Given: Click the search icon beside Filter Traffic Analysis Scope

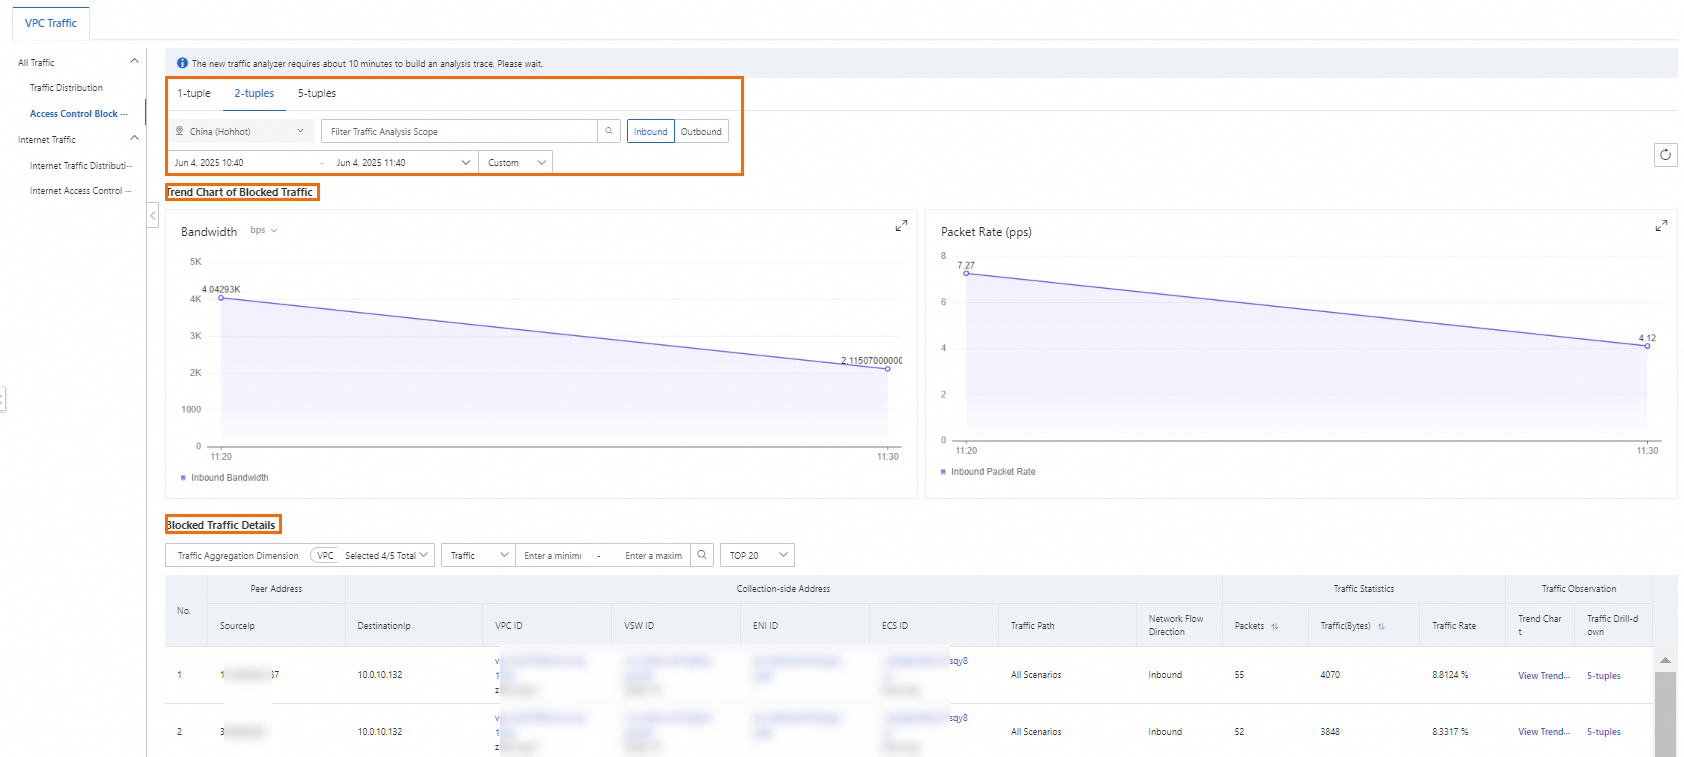Looking at the screenshot, I should click(608, 131).
